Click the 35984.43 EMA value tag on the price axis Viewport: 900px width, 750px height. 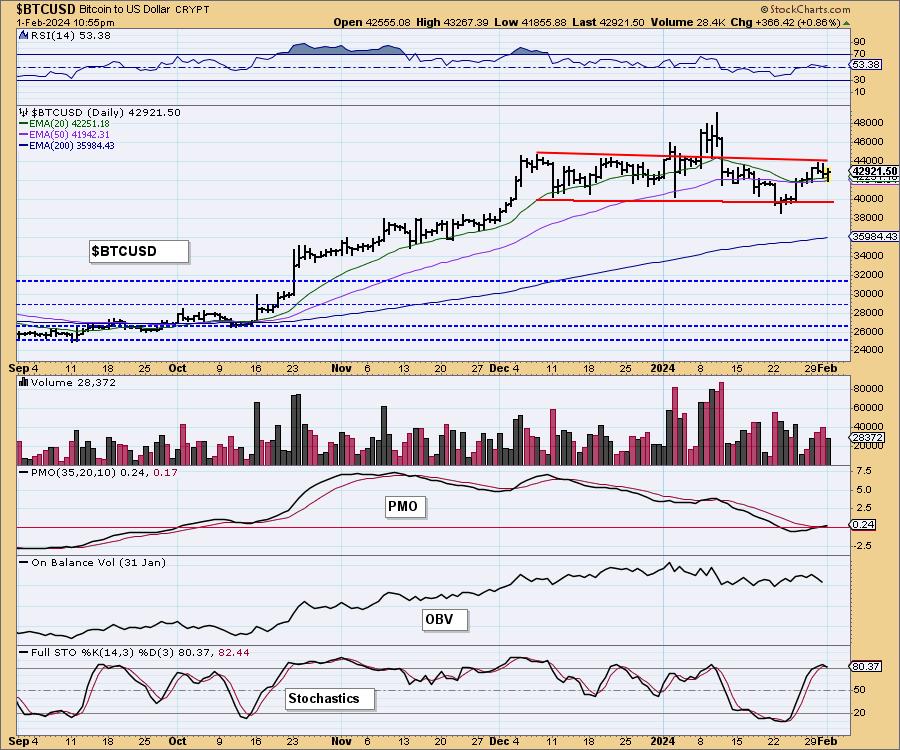875,236
